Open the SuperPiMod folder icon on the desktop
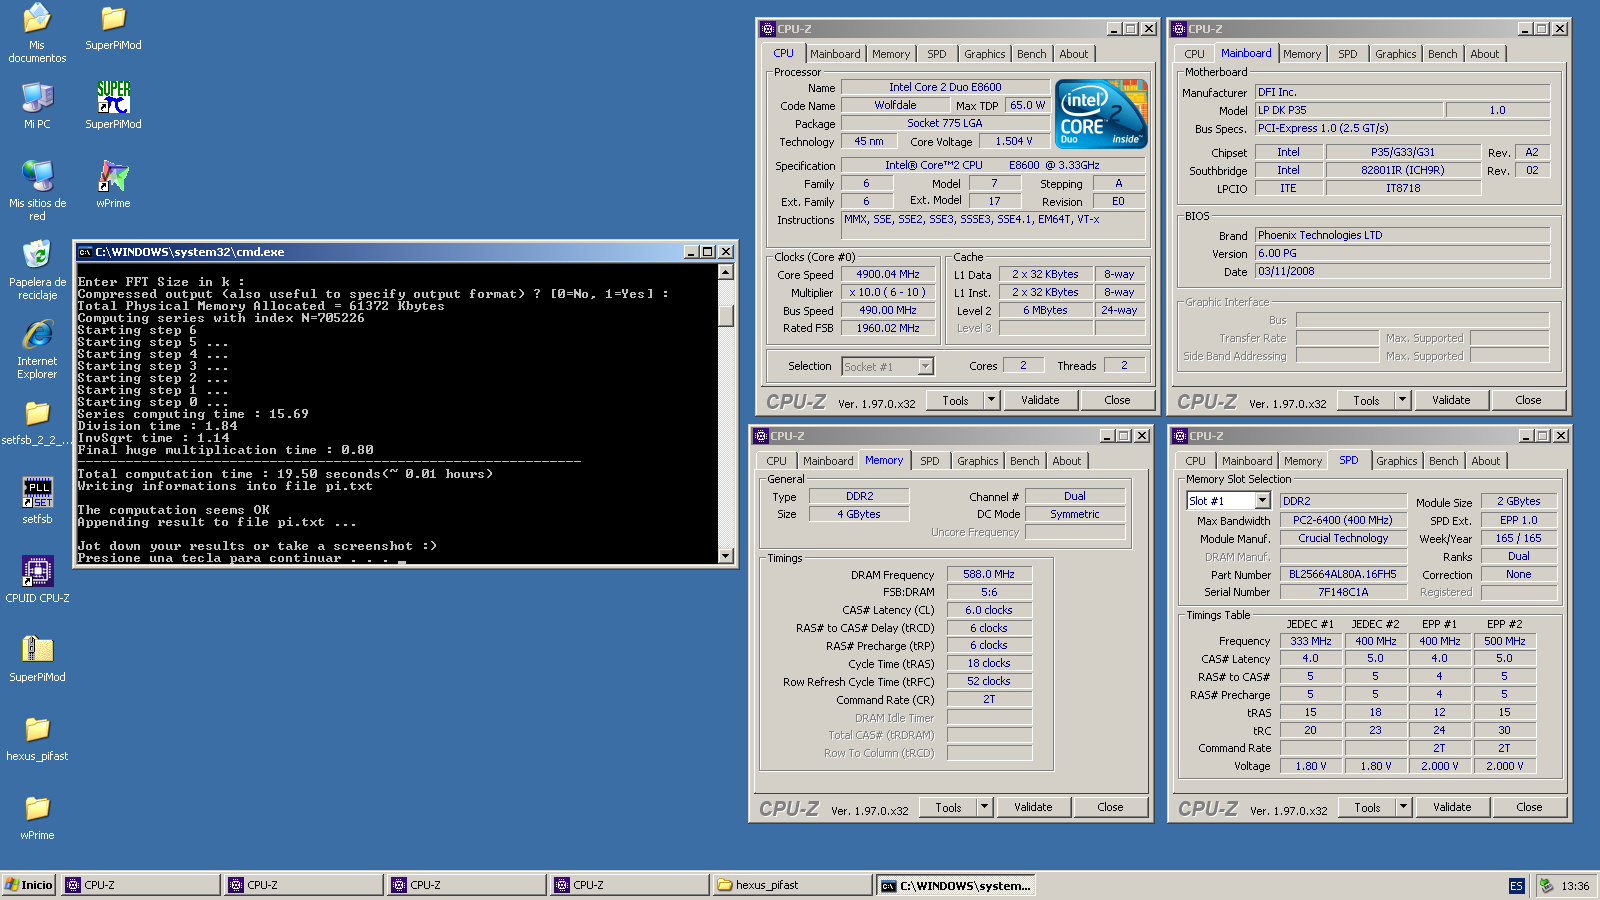 tap(113, 18)
